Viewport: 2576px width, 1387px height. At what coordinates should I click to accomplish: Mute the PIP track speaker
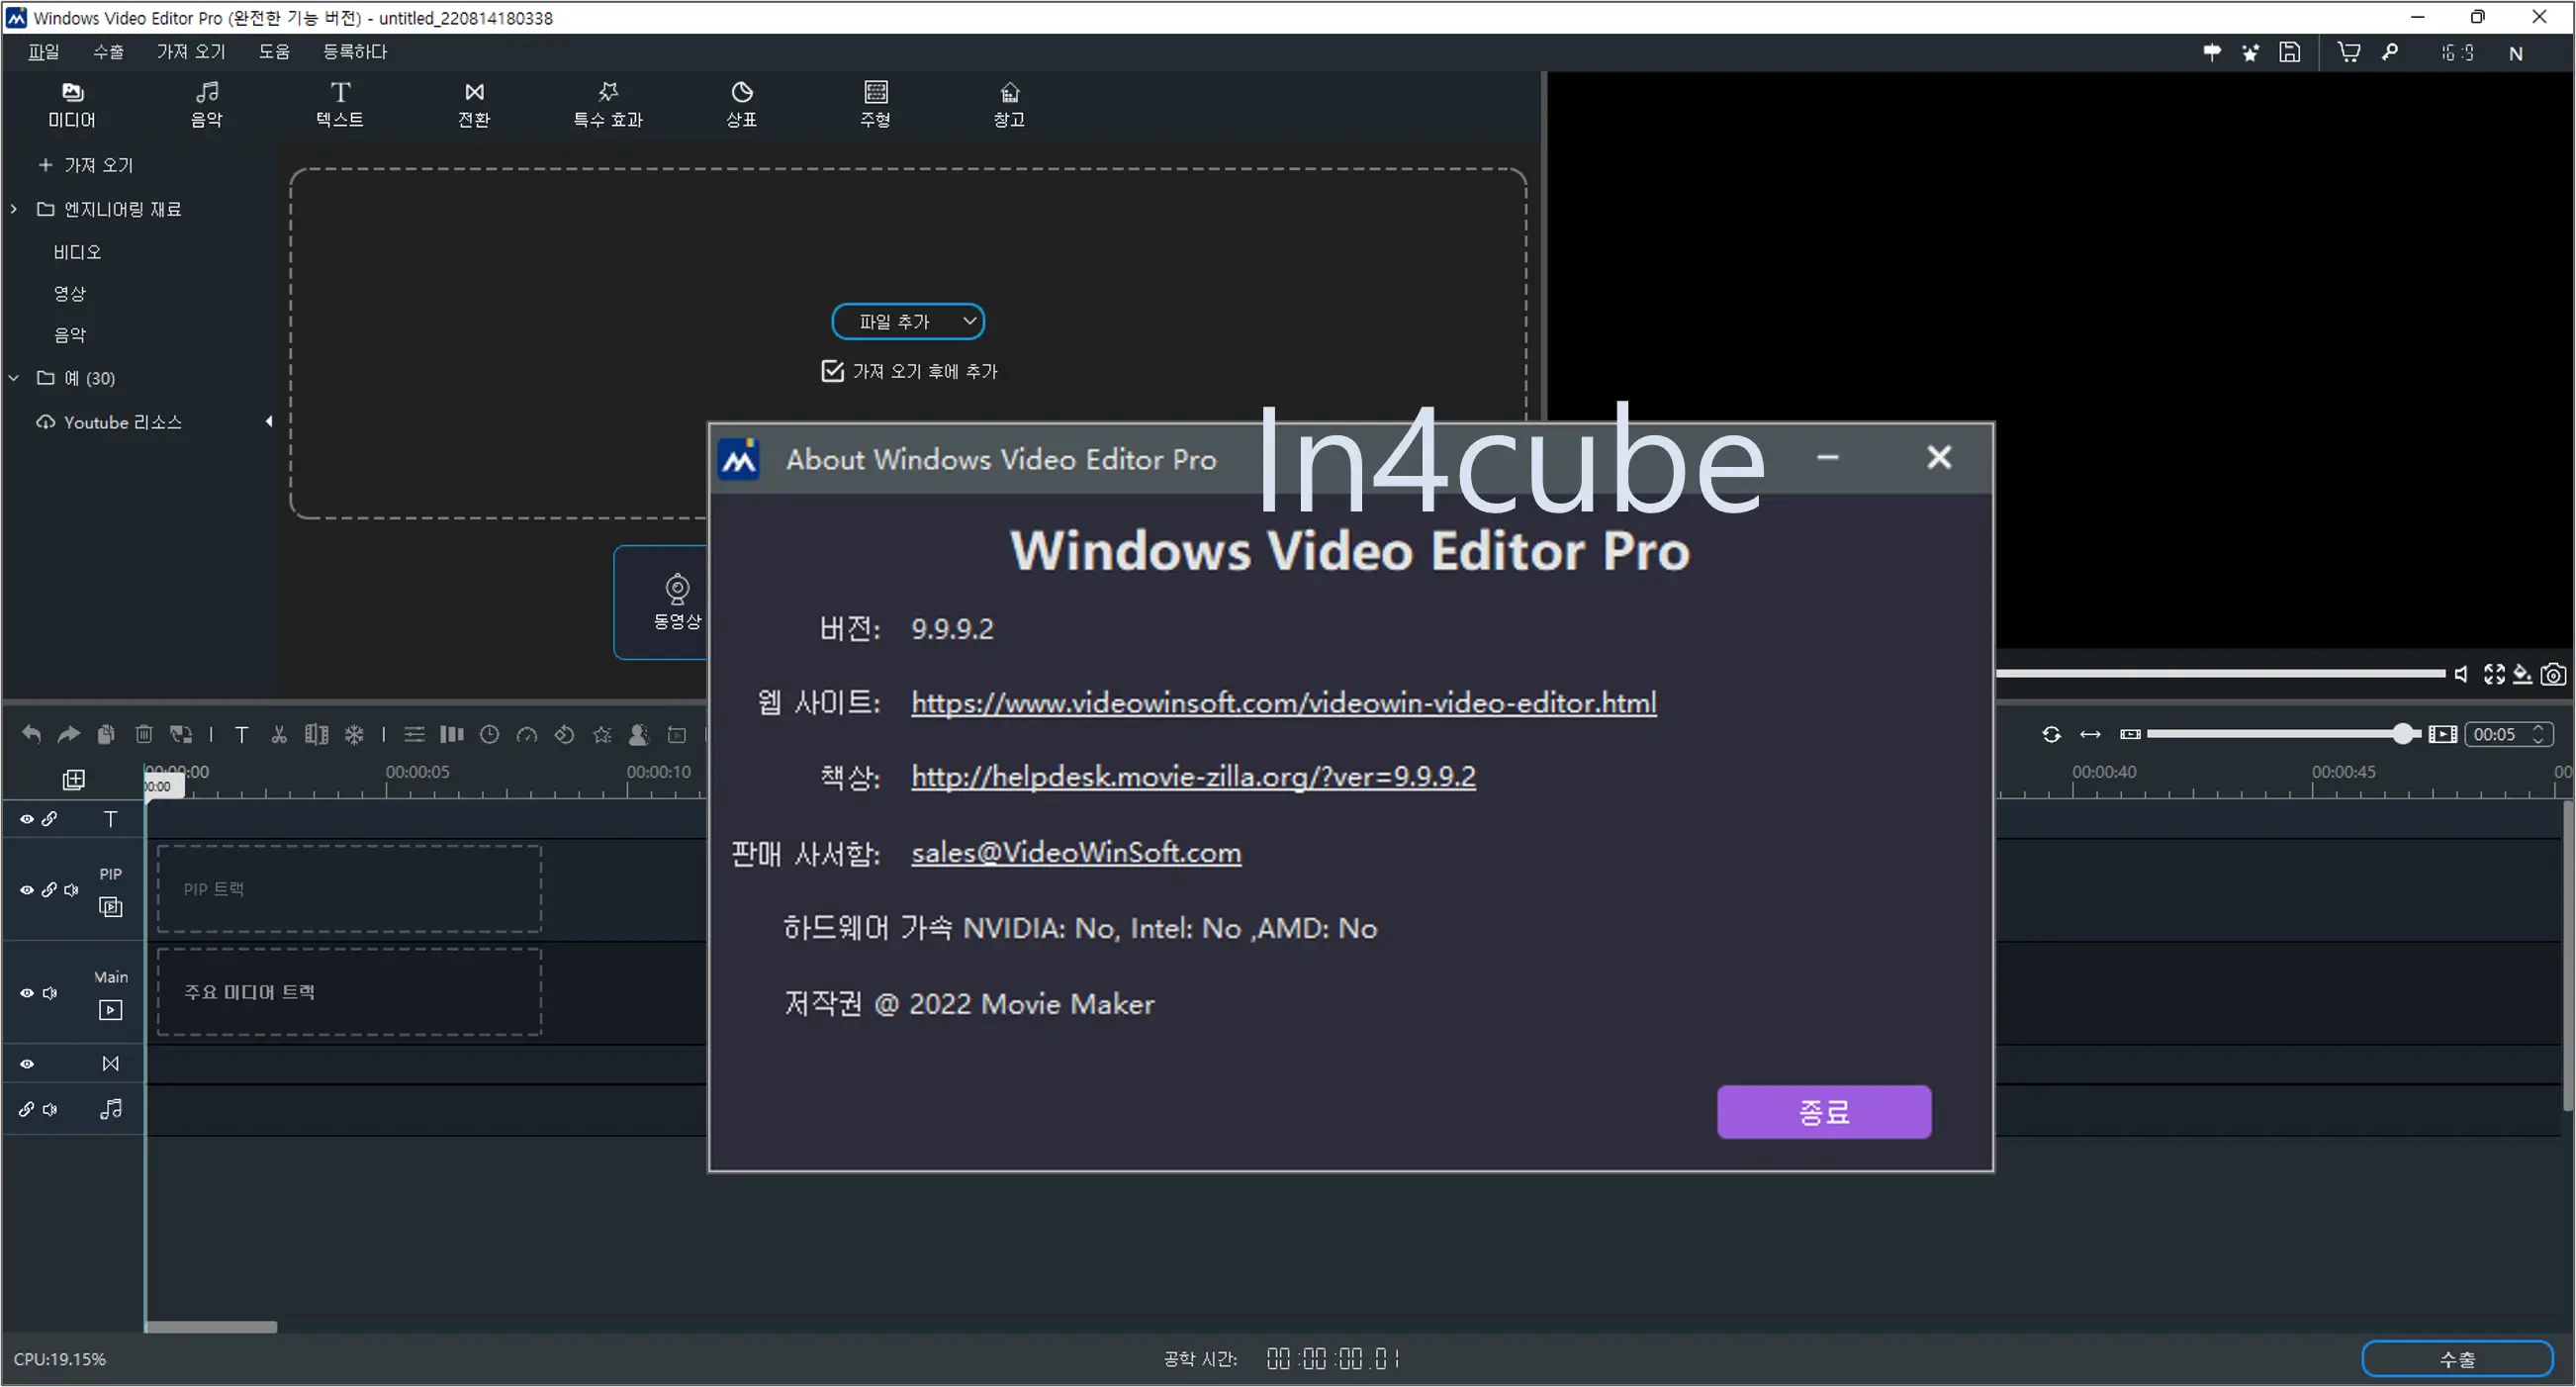(71, 891)
